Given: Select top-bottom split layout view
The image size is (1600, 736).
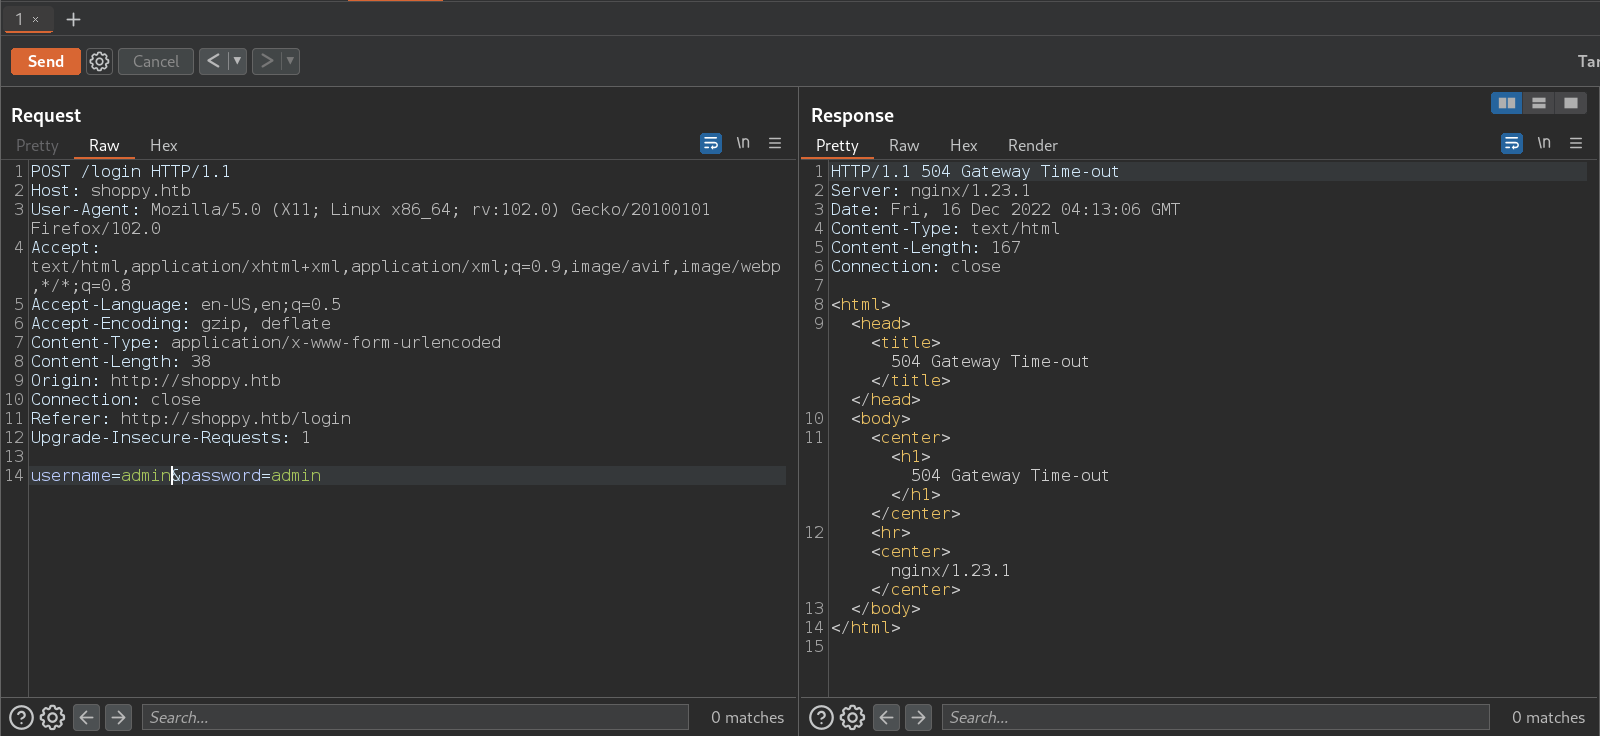Looking at the screenshot, I should coord(1539,103).
